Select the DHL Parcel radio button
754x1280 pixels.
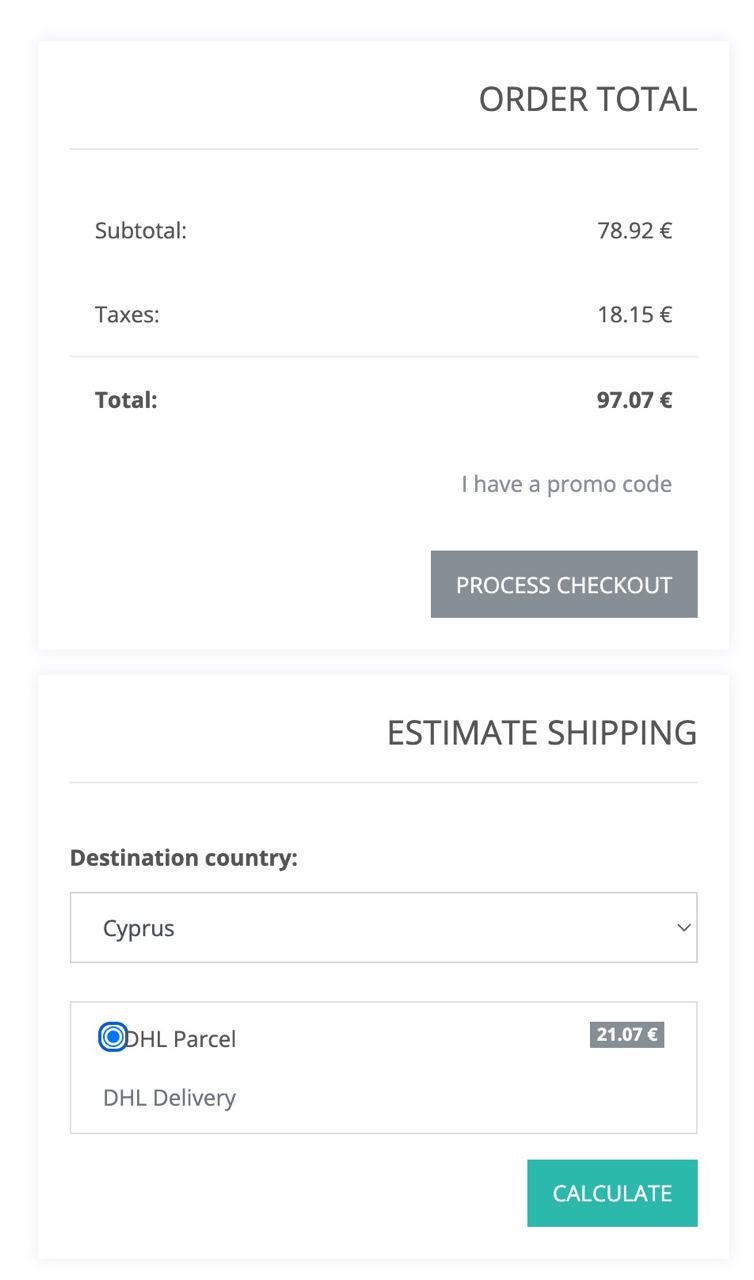point(113,1038)
